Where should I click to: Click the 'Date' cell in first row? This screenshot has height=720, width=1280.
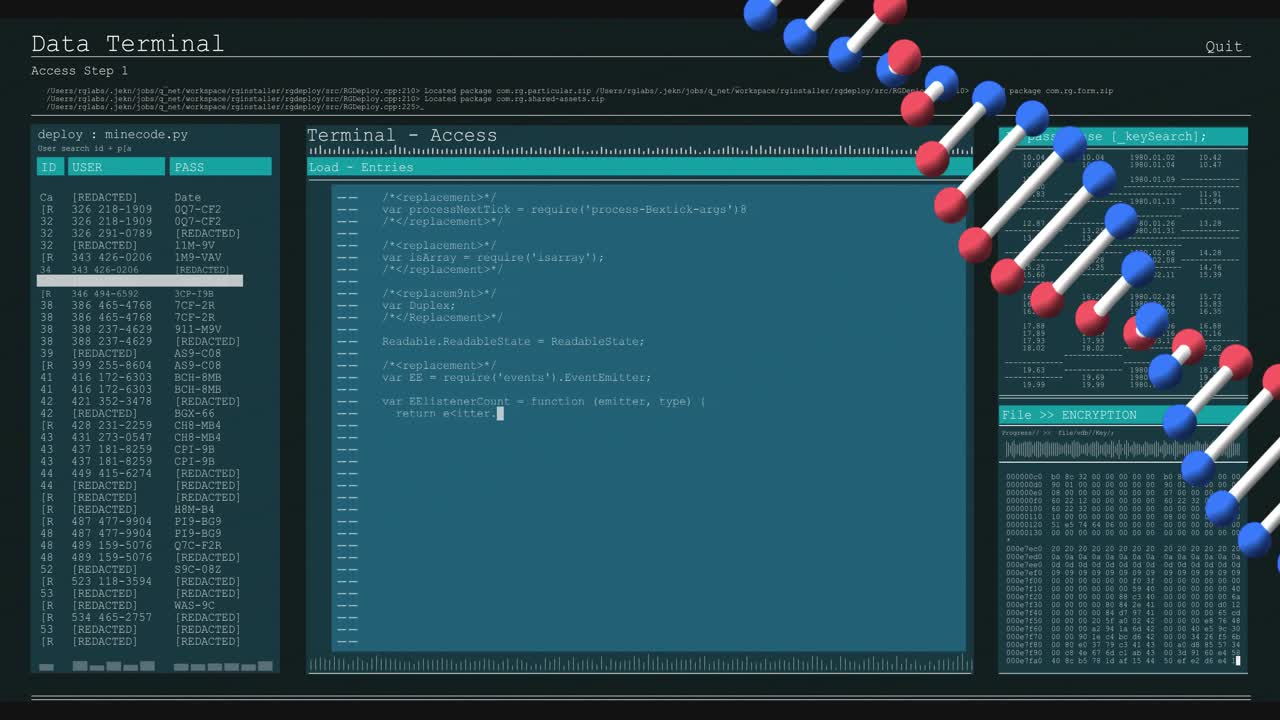point(187,197)
